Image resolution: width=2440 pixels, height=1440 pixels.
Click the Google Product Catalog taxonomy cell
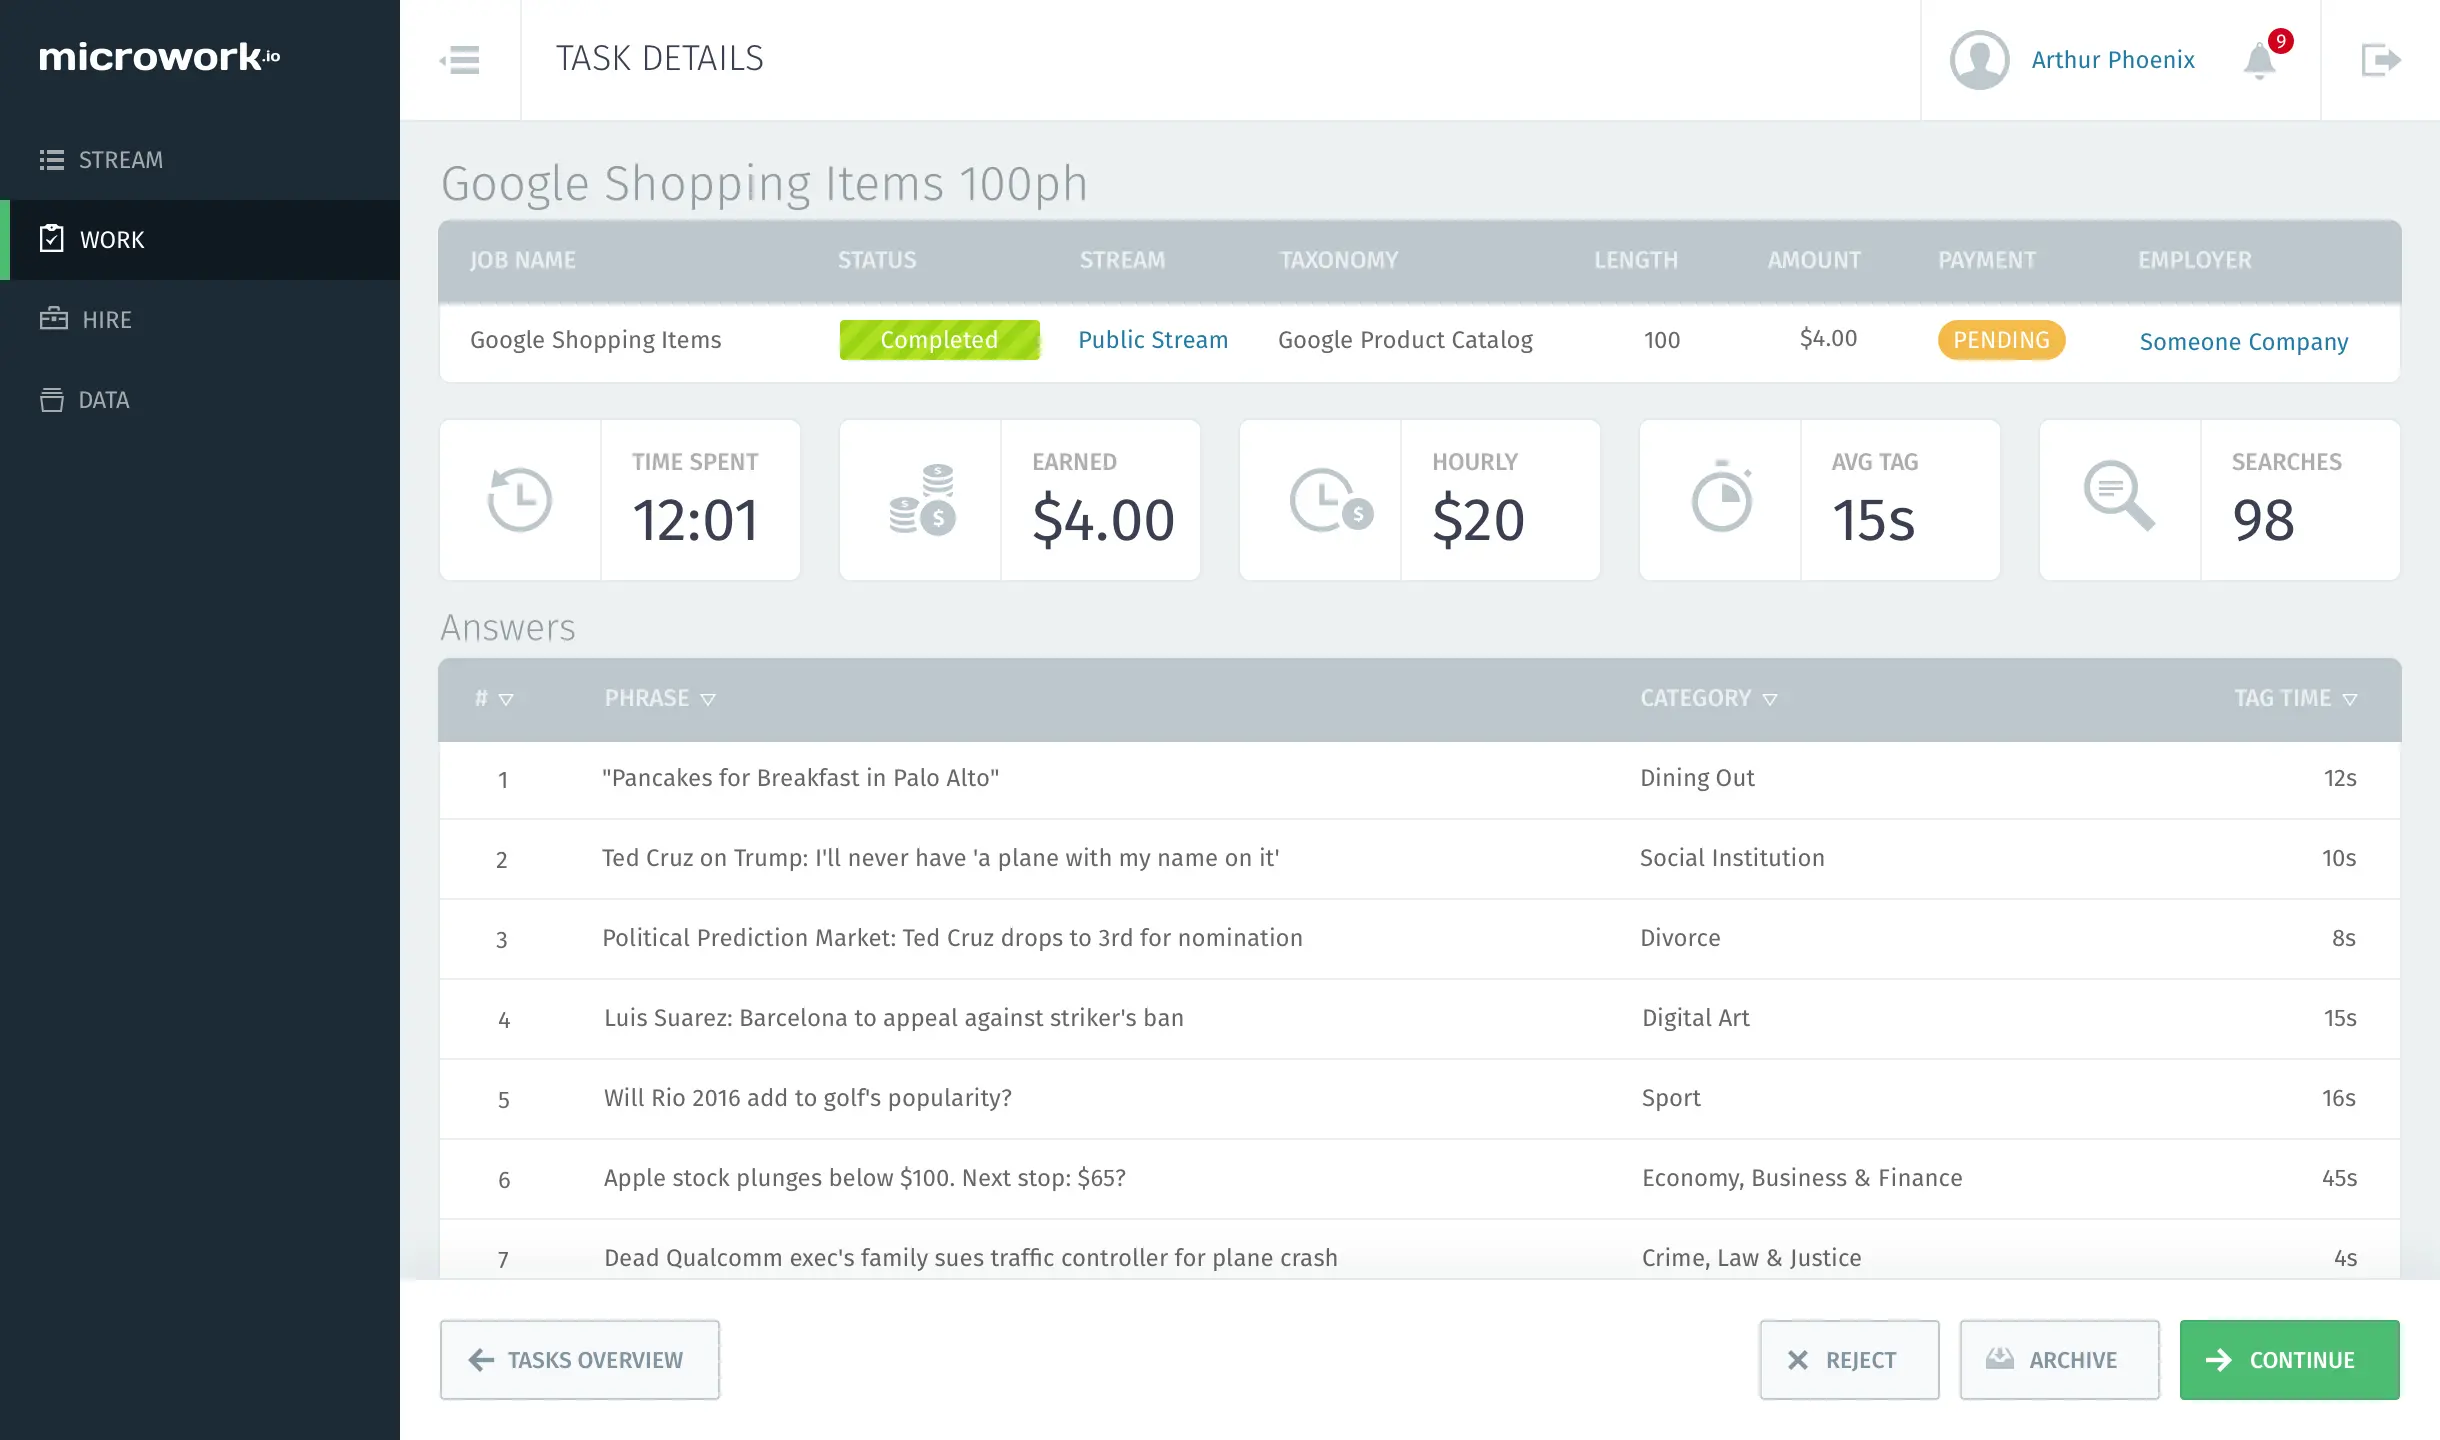tap(1405, 340)
